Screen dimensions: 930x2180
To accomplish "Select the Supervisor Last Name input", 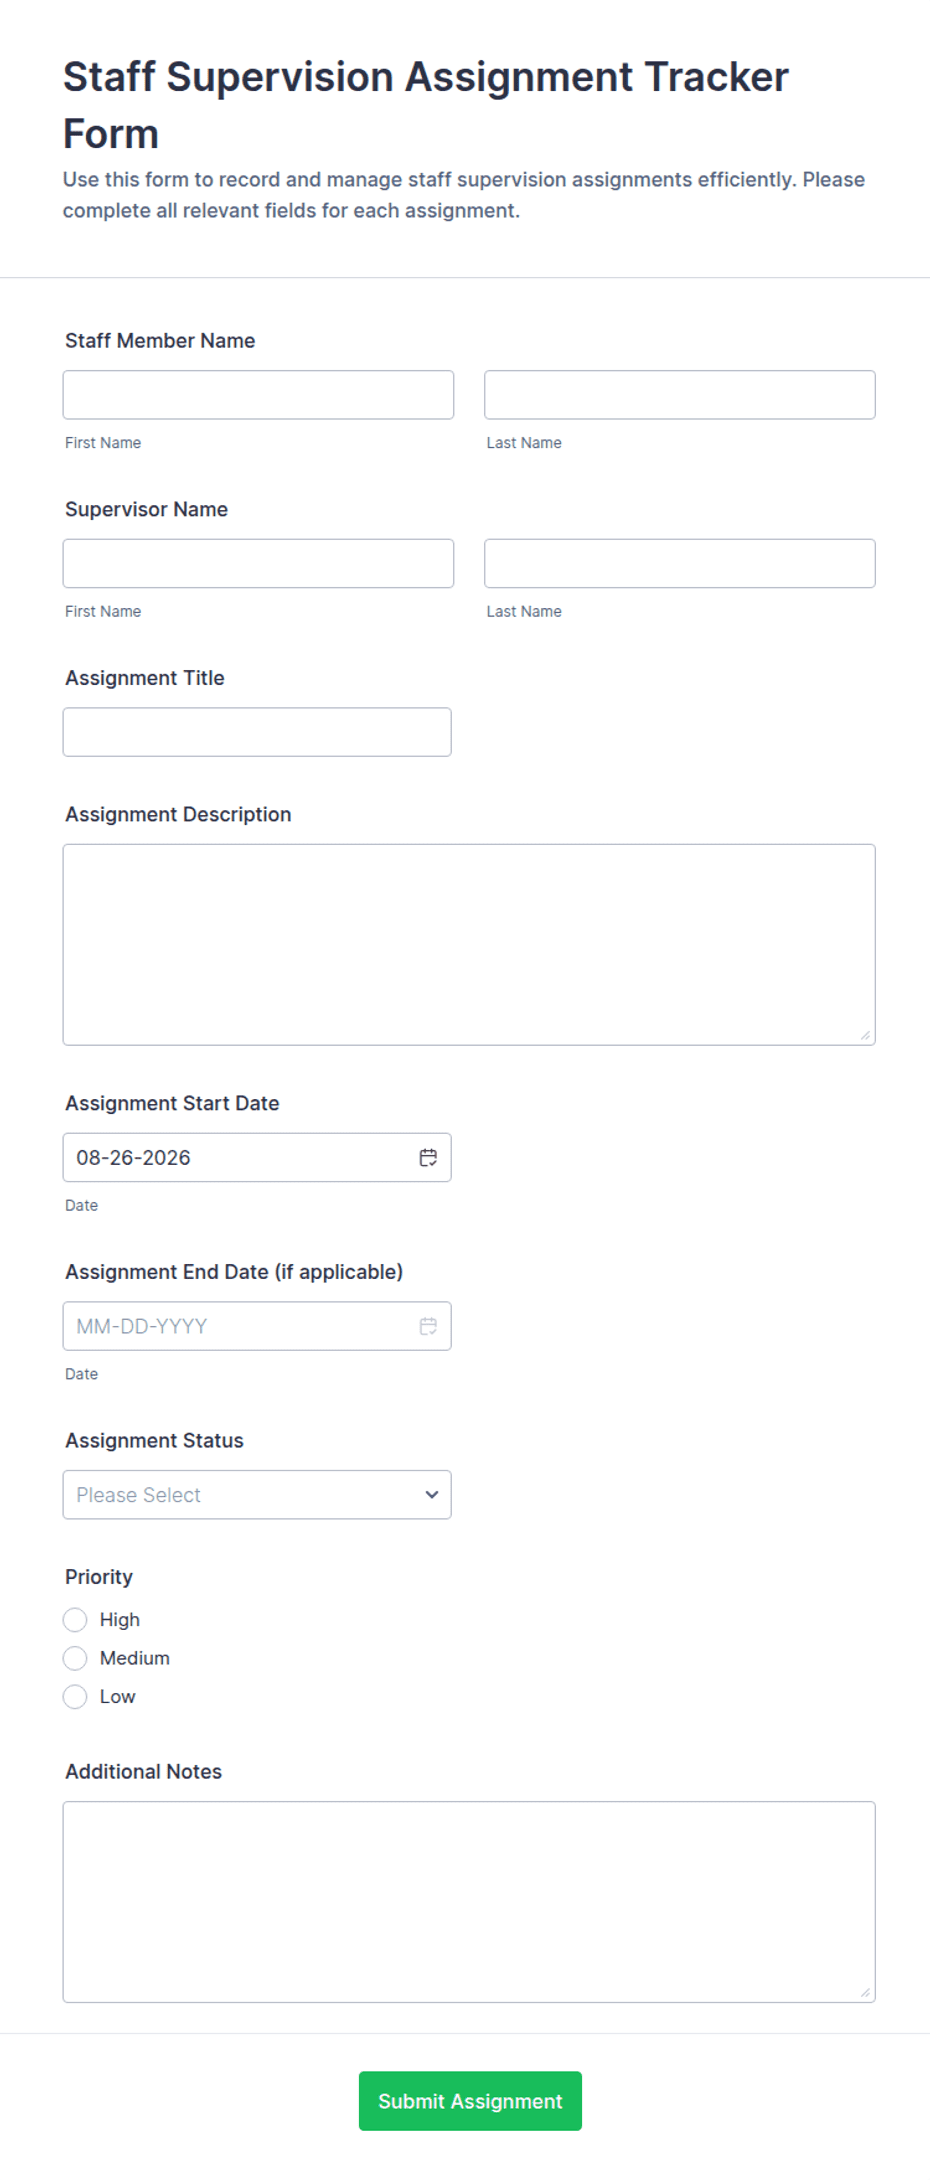I will pos(680,564).
